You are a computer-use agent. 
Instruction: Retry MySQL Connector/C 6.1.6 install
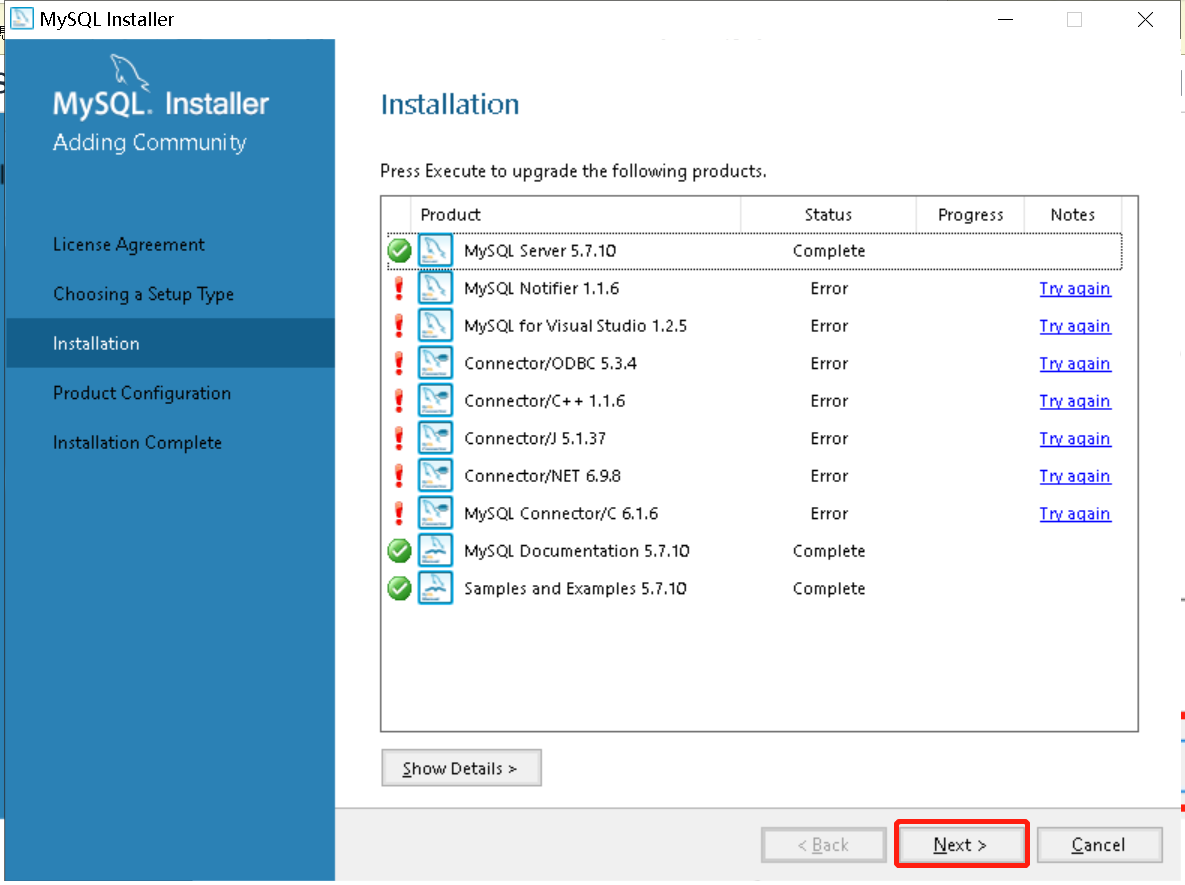coord(1074,514)
